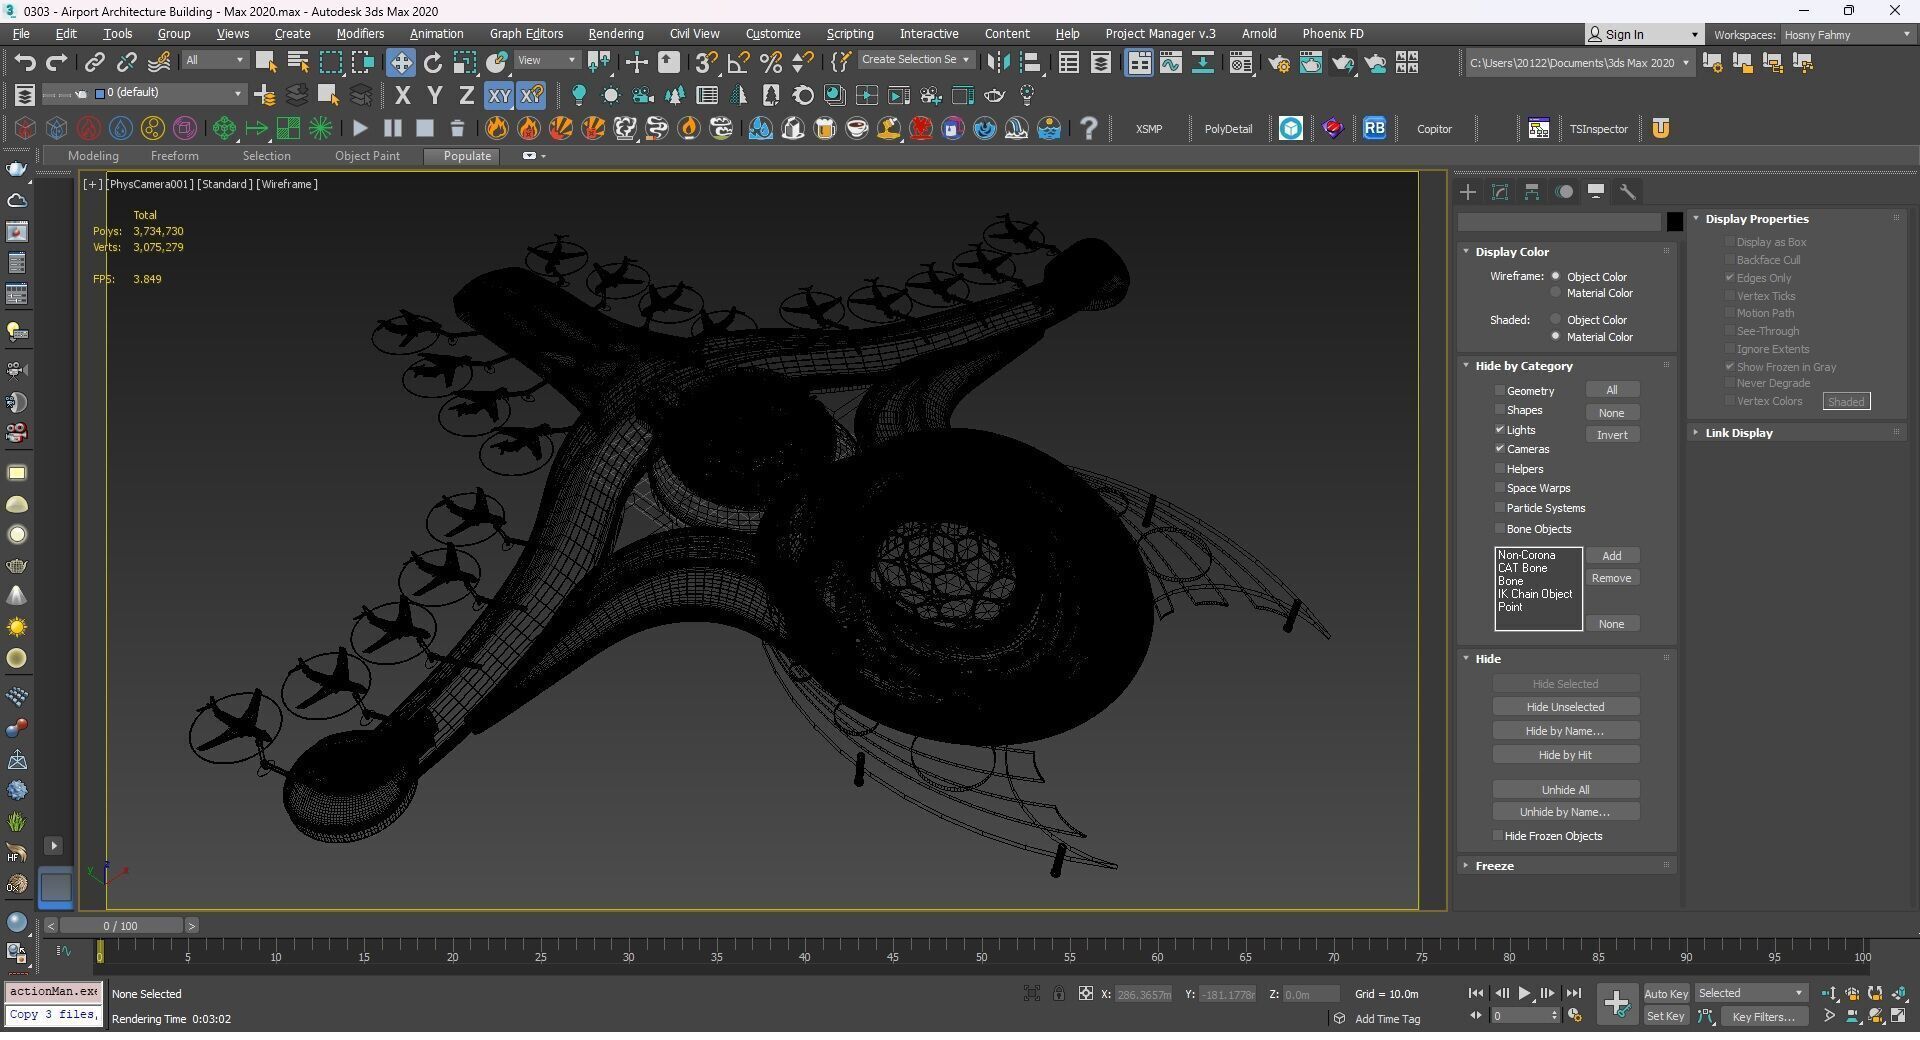Uncheck Cameras hide category checkbox
This screenshot has height=1040, width=1920.
[1500, 449]
